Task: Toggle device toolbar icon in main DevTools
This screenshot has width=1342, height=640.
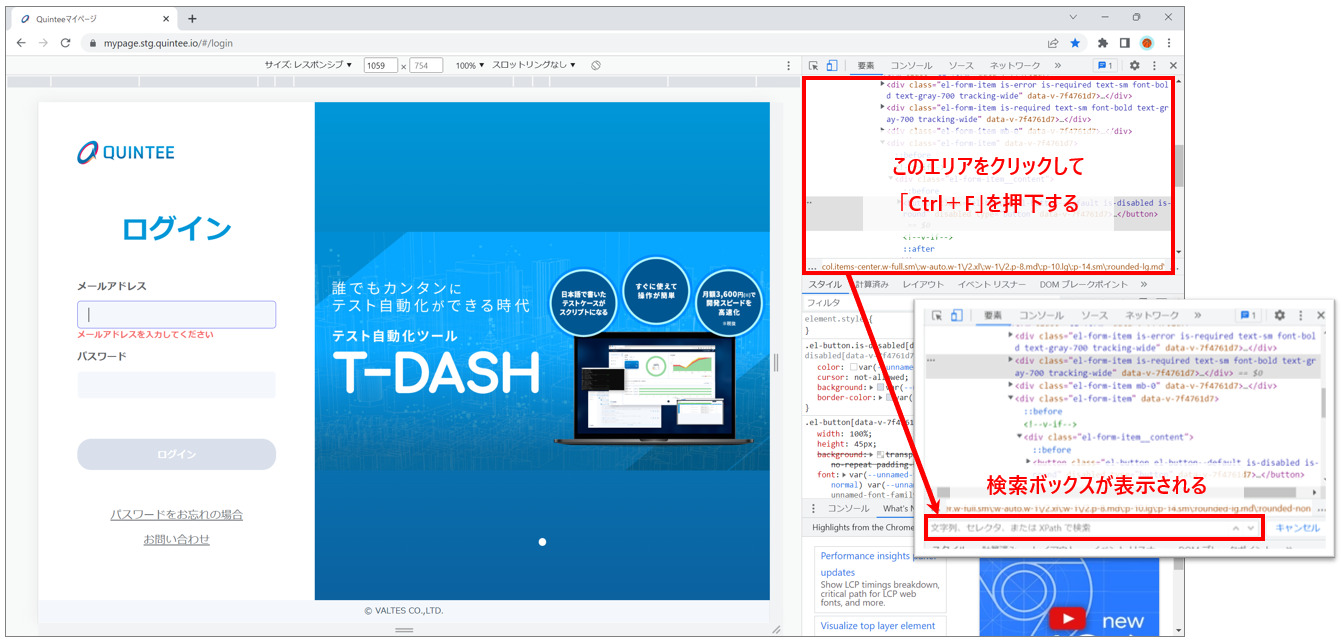Action: pos(832,66)
